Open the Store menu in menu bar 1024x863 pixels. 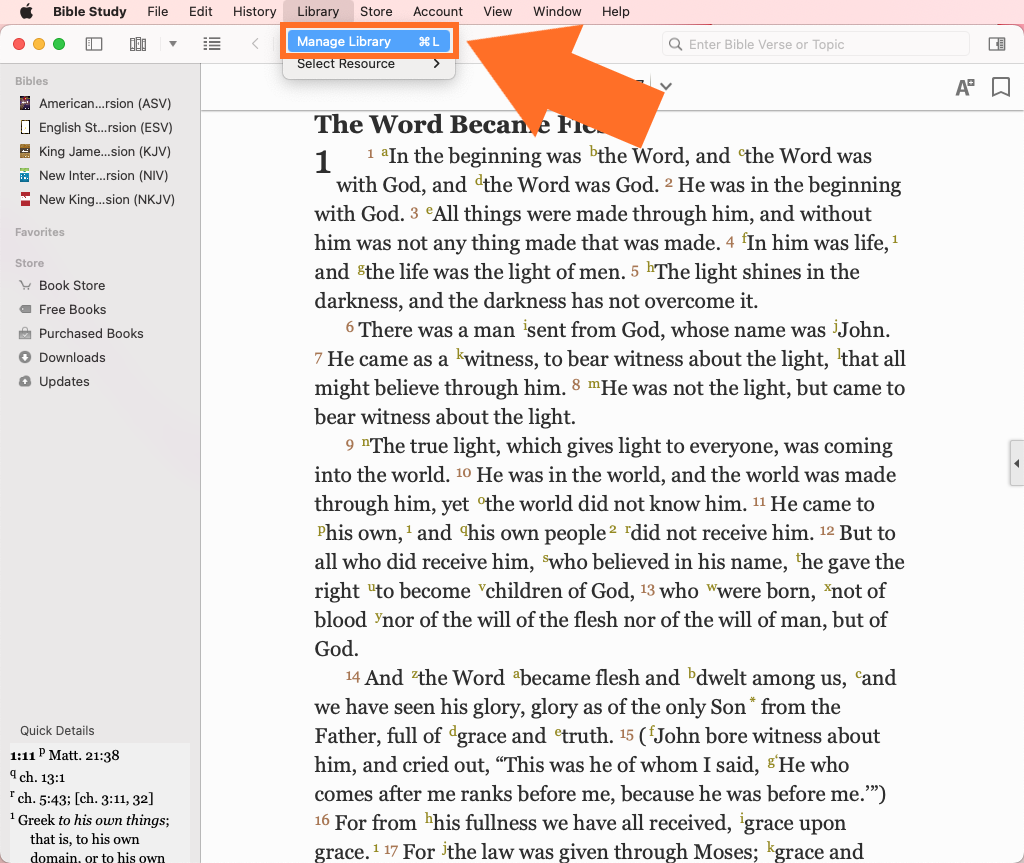(x=376, y=12)
